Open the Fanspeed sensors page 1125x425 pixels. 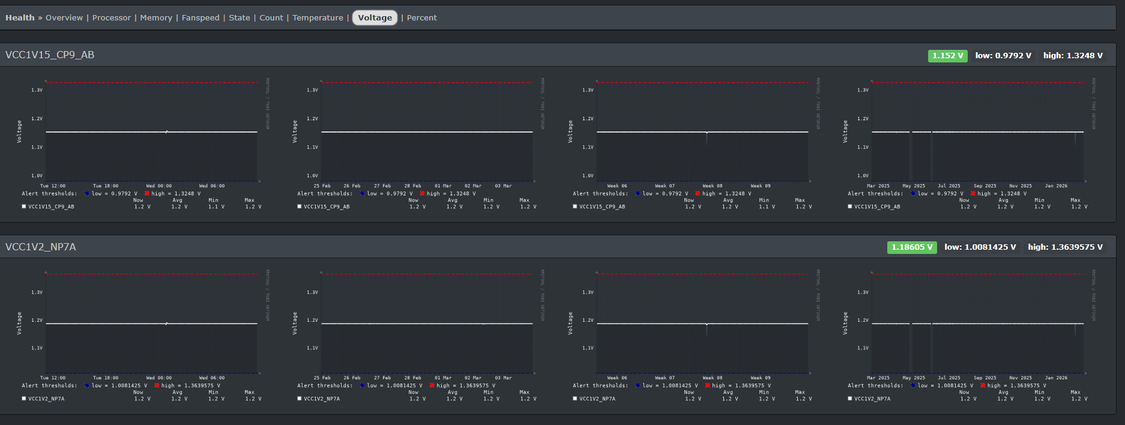pos(201,18)
